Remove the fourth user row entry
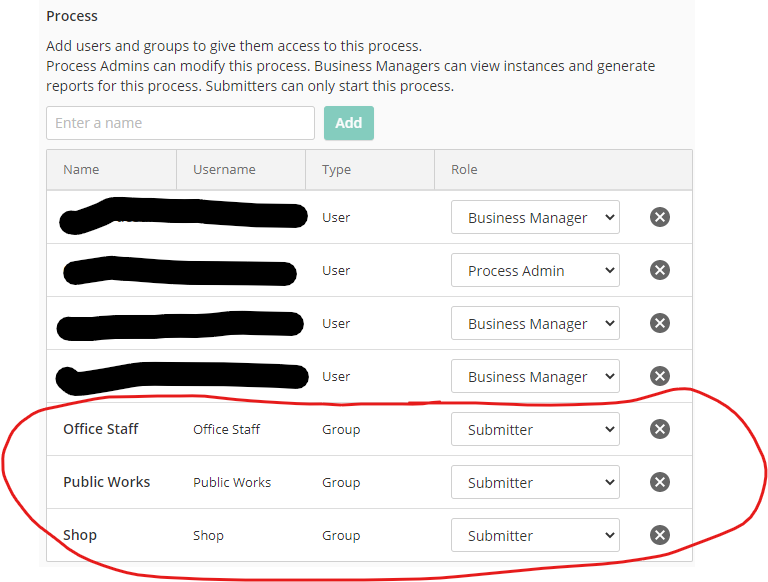The image size is (768, 582). point(659,376)
